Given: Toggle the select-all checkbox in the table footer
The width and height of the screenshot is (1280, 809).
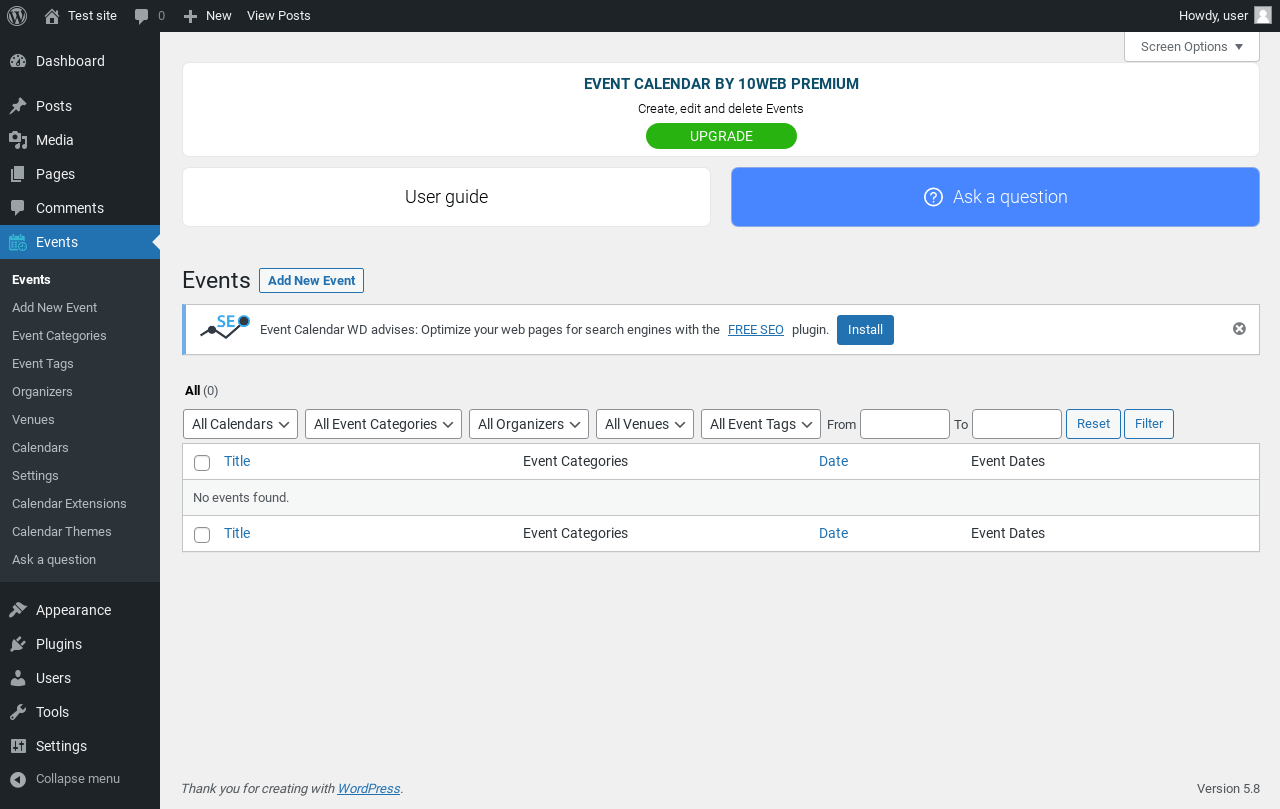Looking at the screenshot, I should (x=202, y=534).
